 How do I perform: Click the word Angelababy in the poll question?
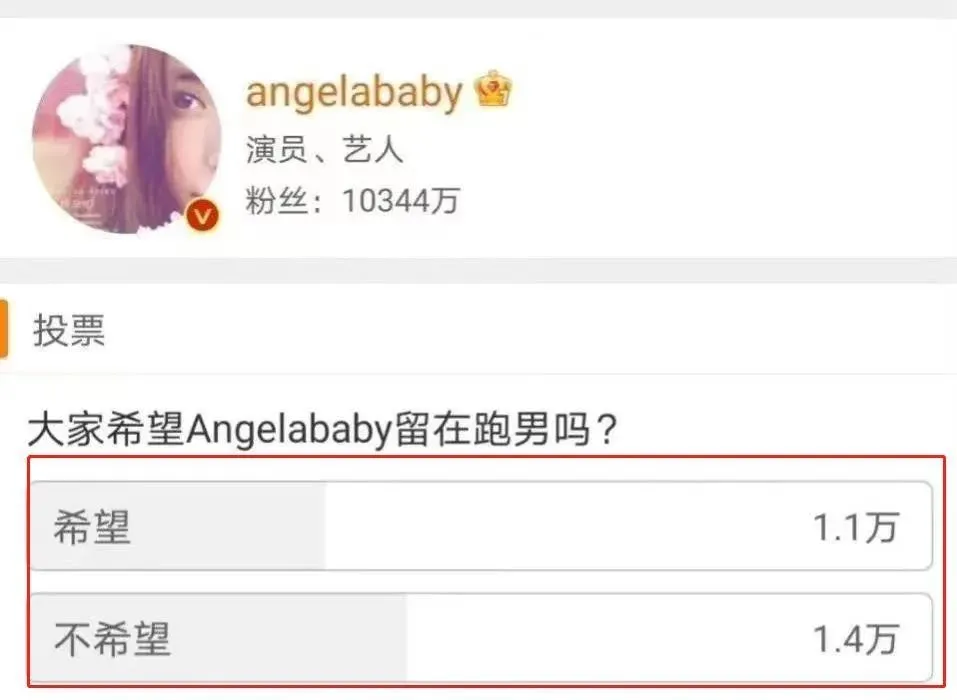[288, 430]
